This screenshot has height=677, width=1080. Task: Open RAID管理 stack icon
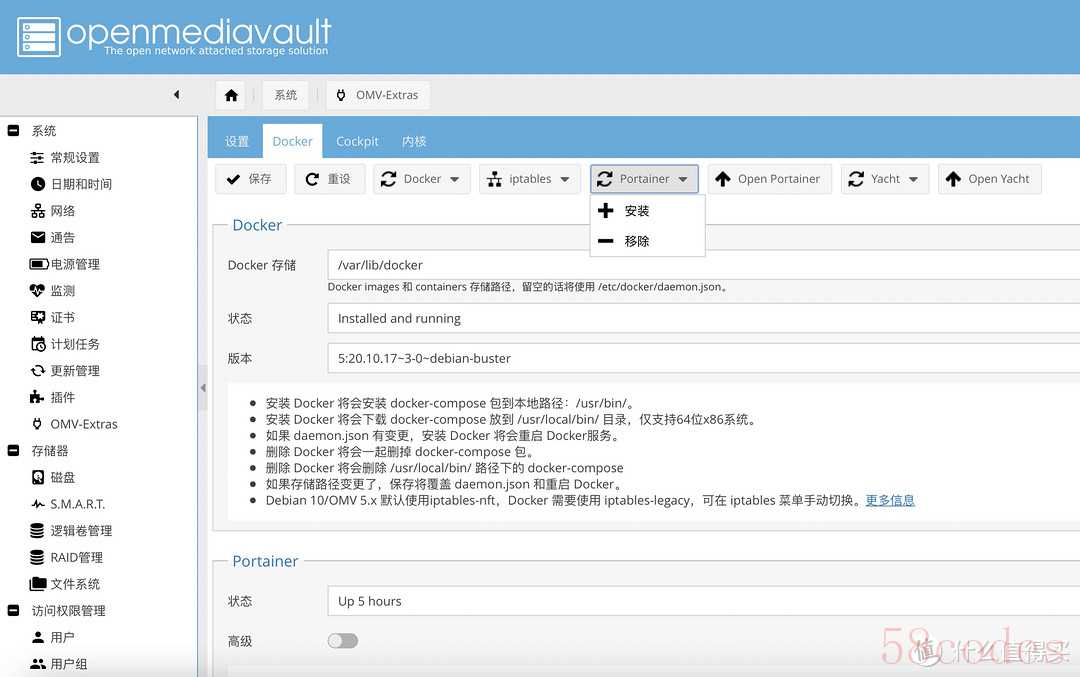pos(37,557)
